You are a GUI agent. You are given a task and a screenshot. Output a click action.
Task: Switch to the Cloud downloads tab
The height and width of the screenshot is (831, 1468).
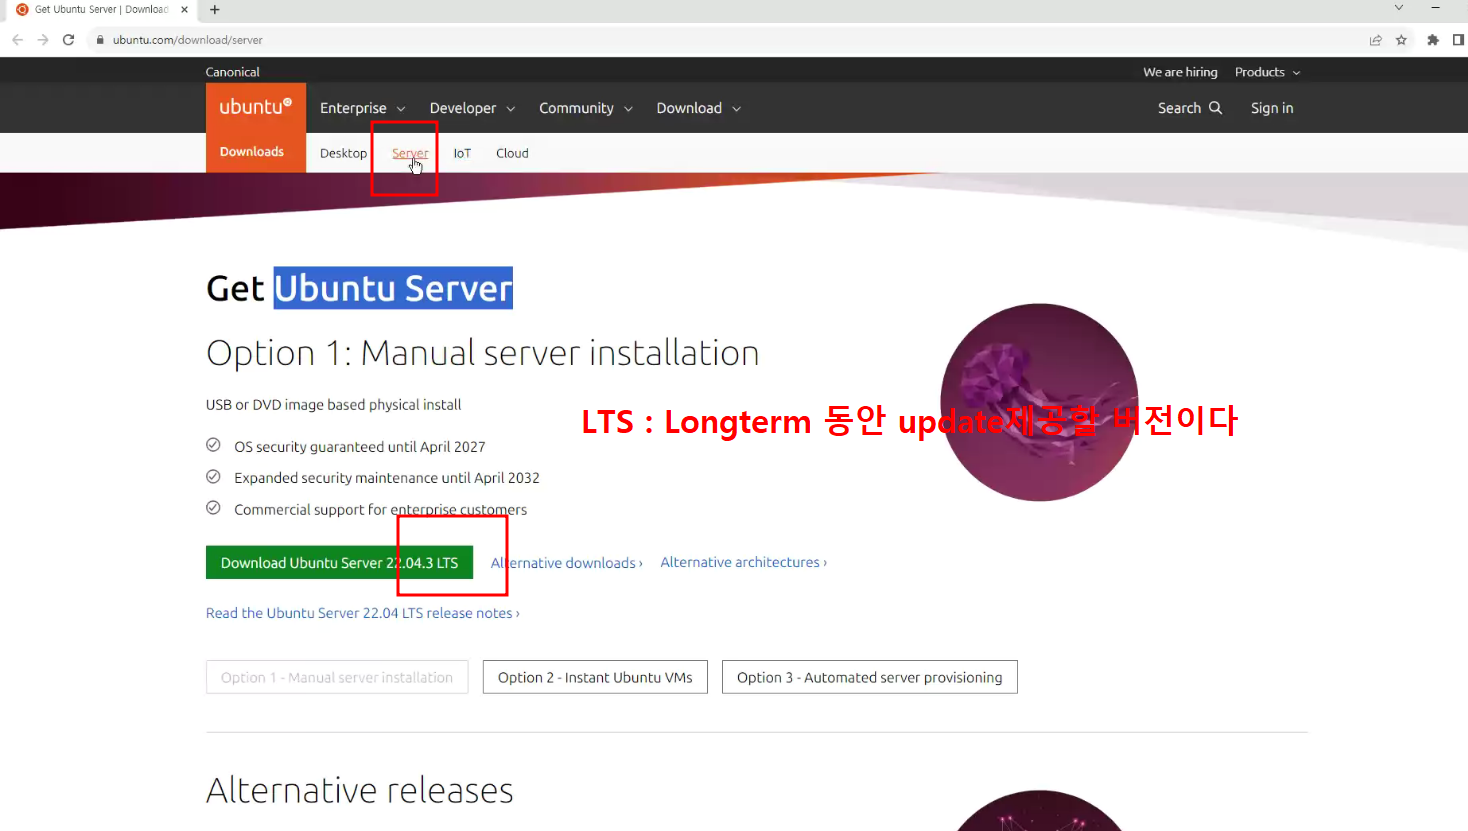[512, 153]
